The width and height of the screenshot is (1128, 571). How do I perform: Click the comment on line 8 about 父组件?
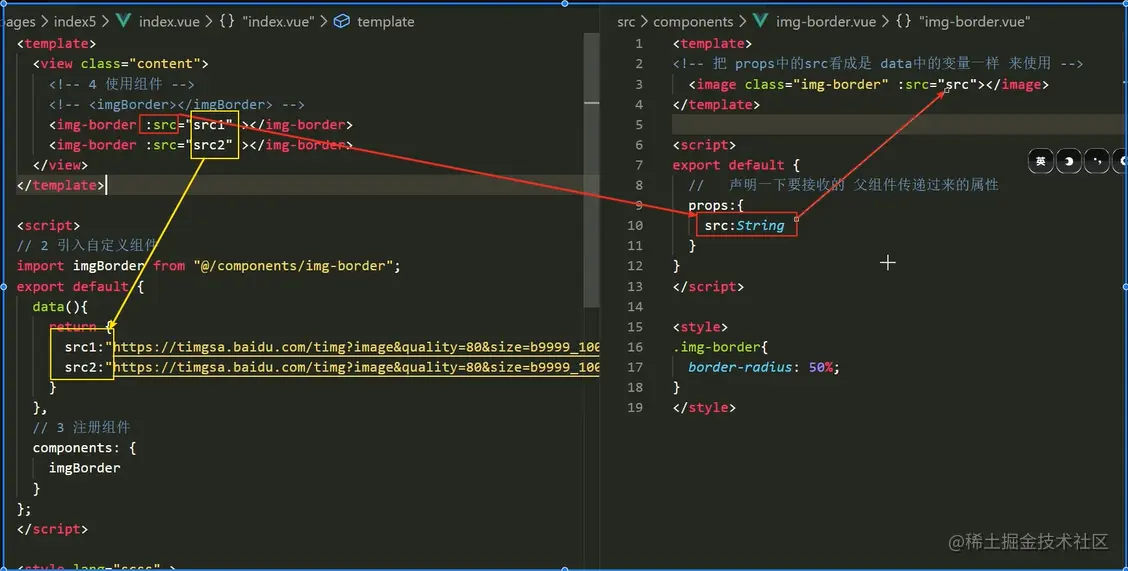pyautogui.click(x=843, y=185)
